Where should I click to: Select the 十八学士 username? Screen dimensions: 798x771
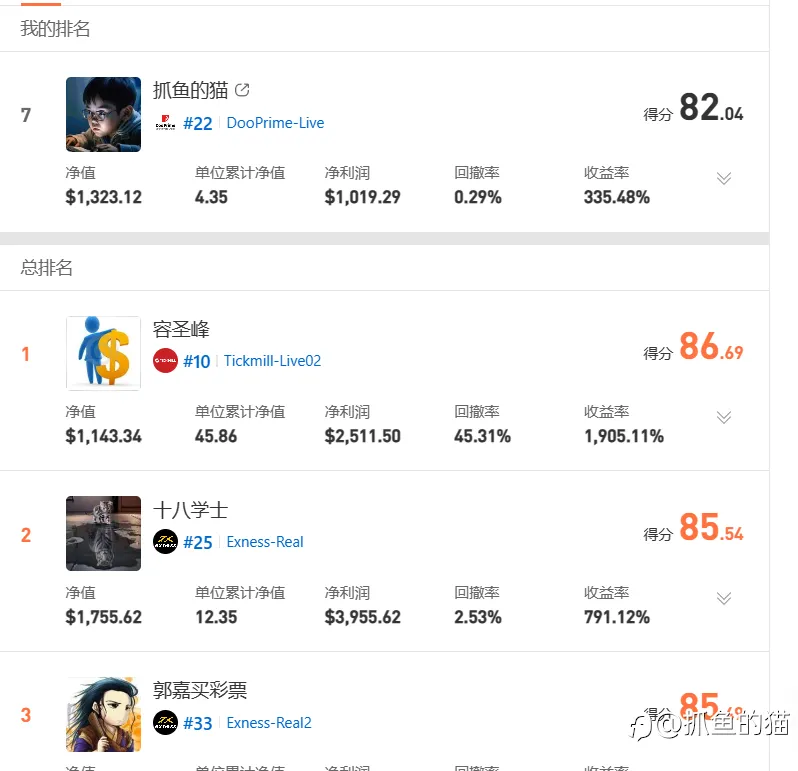190,510
